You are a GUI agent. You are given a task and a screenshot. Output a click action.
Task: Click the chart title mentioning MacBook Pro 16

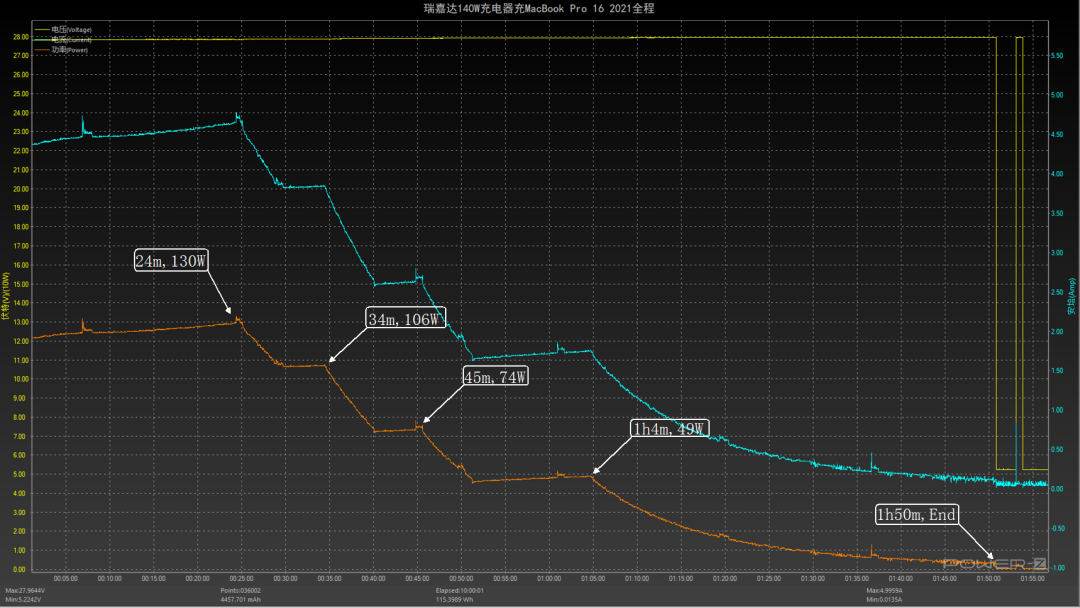(x=539, y=8)
